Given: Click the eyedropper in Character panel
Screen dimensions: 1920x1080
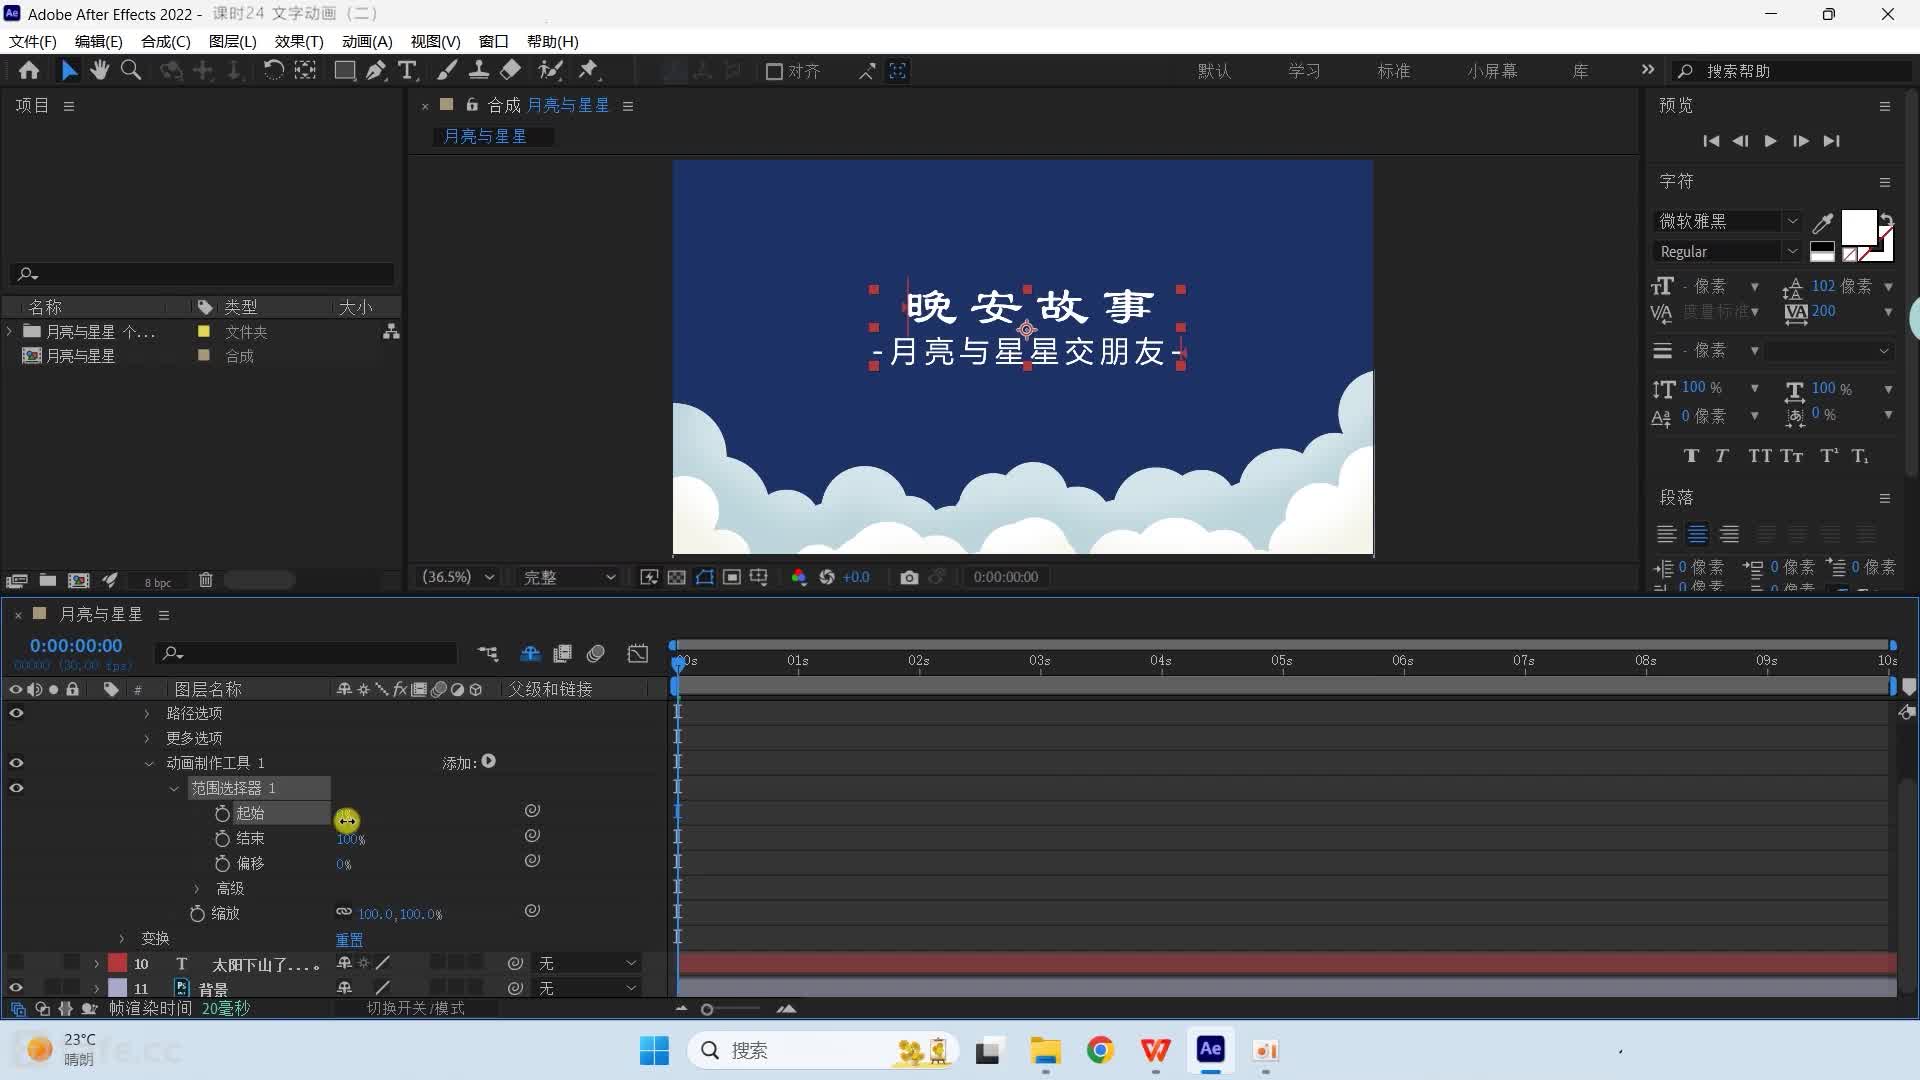Looking at the screenshot, I should (x=1823, y=222).
